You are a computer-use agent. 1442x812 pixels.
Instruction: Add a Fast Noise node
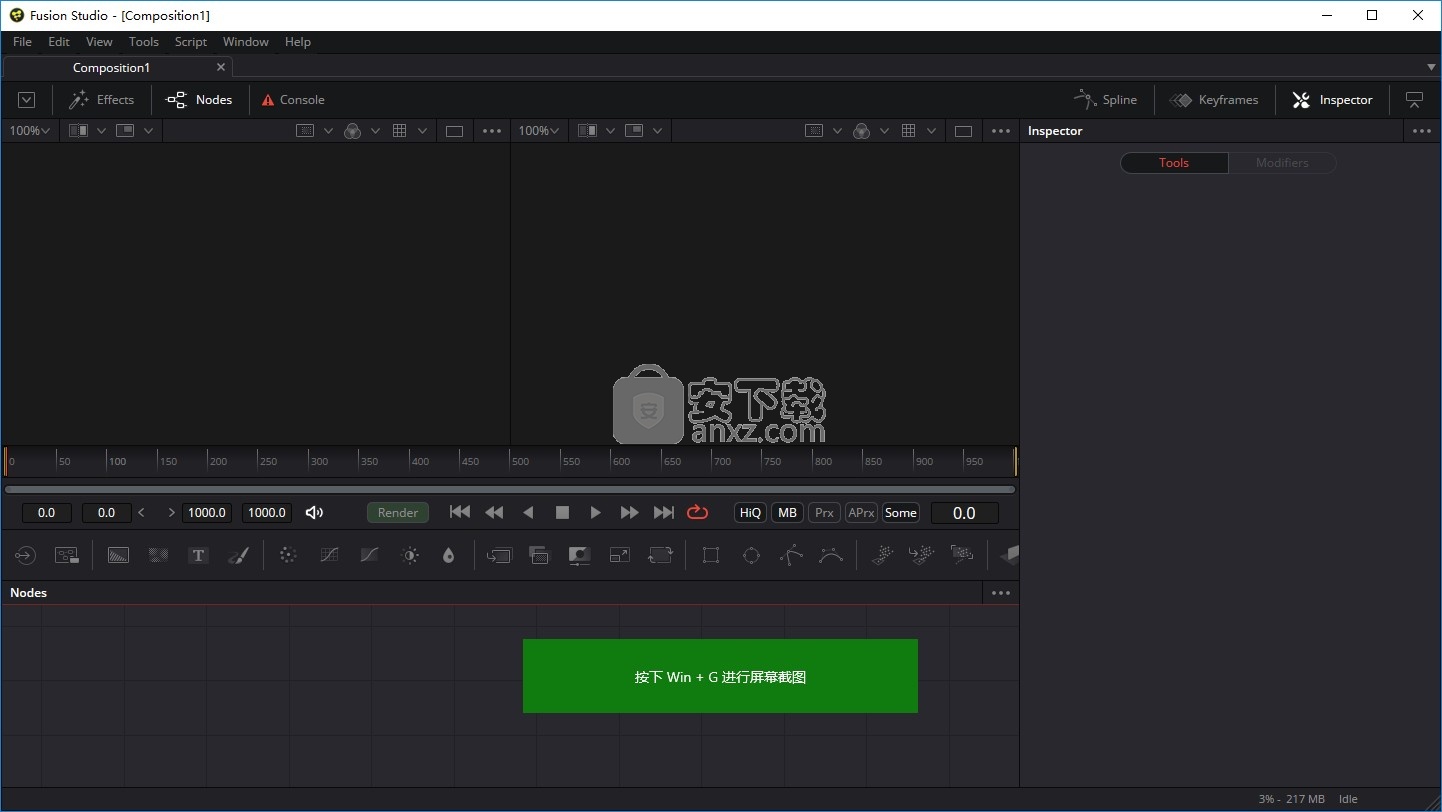coord(158,555)
